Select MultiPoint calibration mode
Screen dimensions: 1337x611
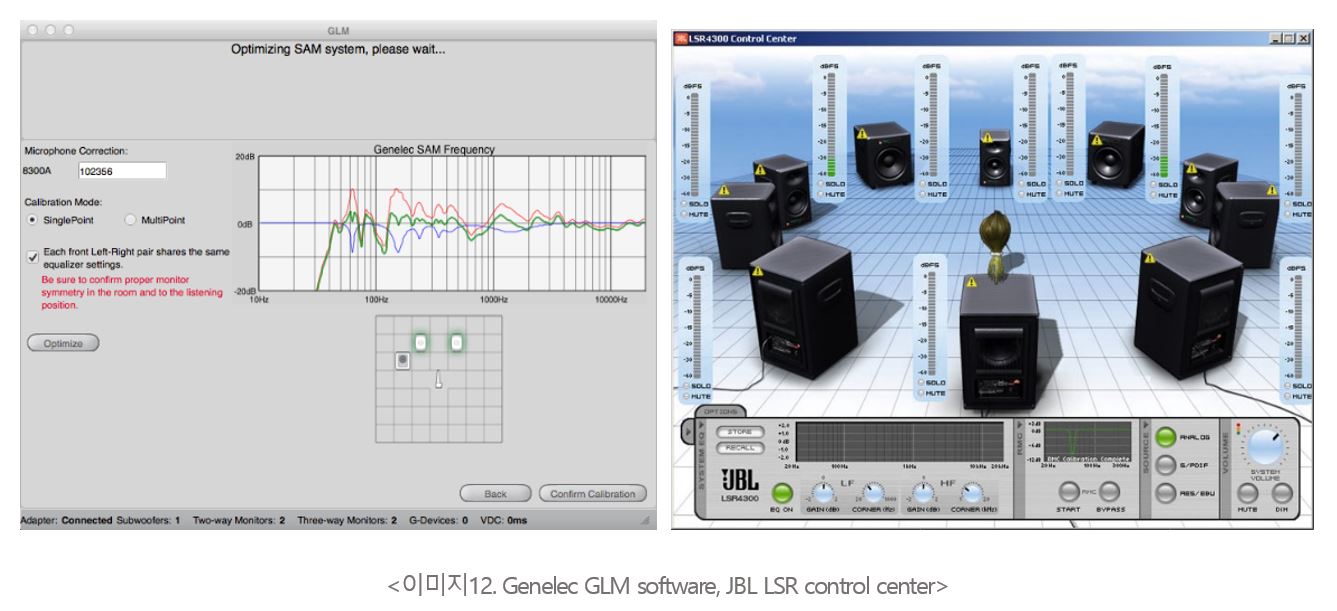[131, 220]
